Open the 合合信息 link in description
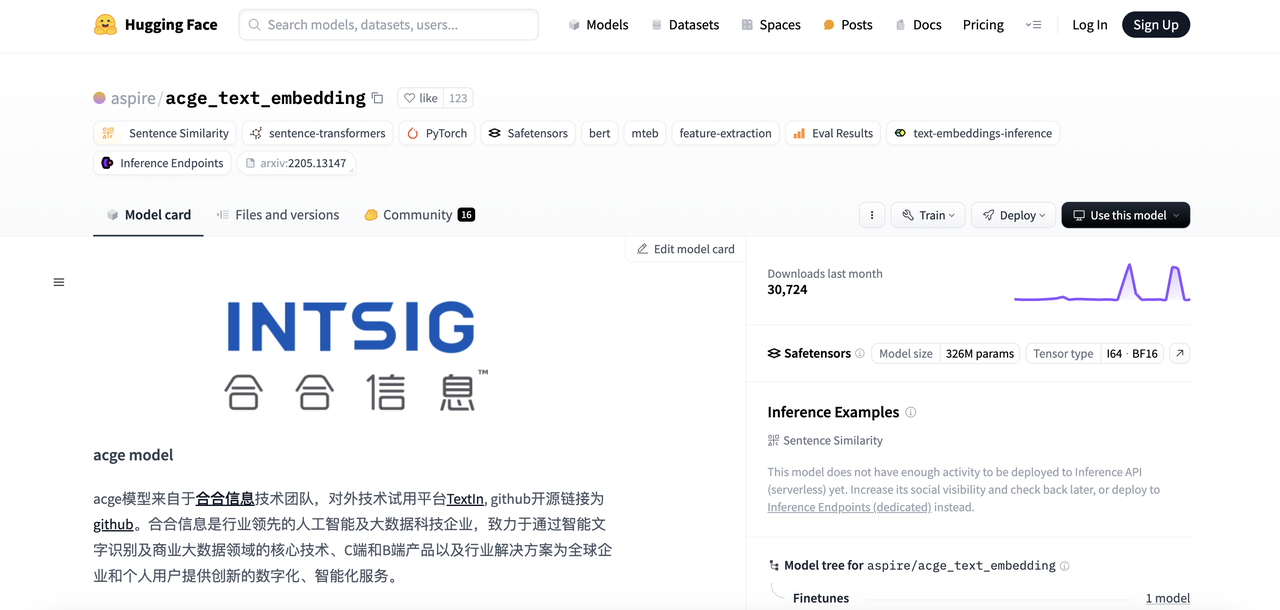The width and height of the screenshot is (1280, 610). coord(225,498)
